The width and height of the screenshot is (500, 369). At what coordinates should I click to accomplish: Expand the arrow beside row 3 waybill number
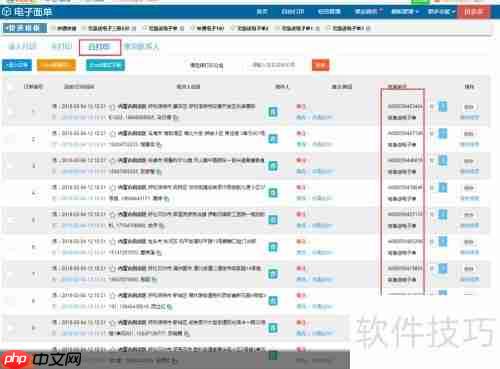point(431,161)
